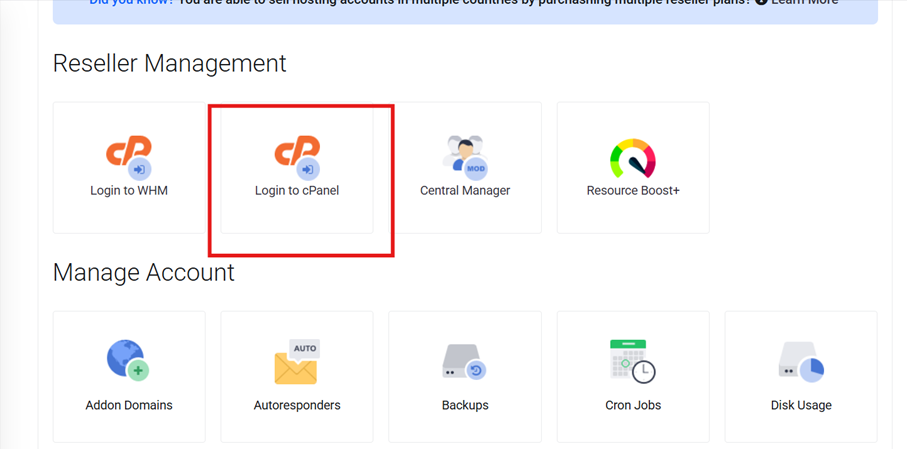Click the "Cron Jobs" text label
907x449 pixels.
(x=633, y=405)
